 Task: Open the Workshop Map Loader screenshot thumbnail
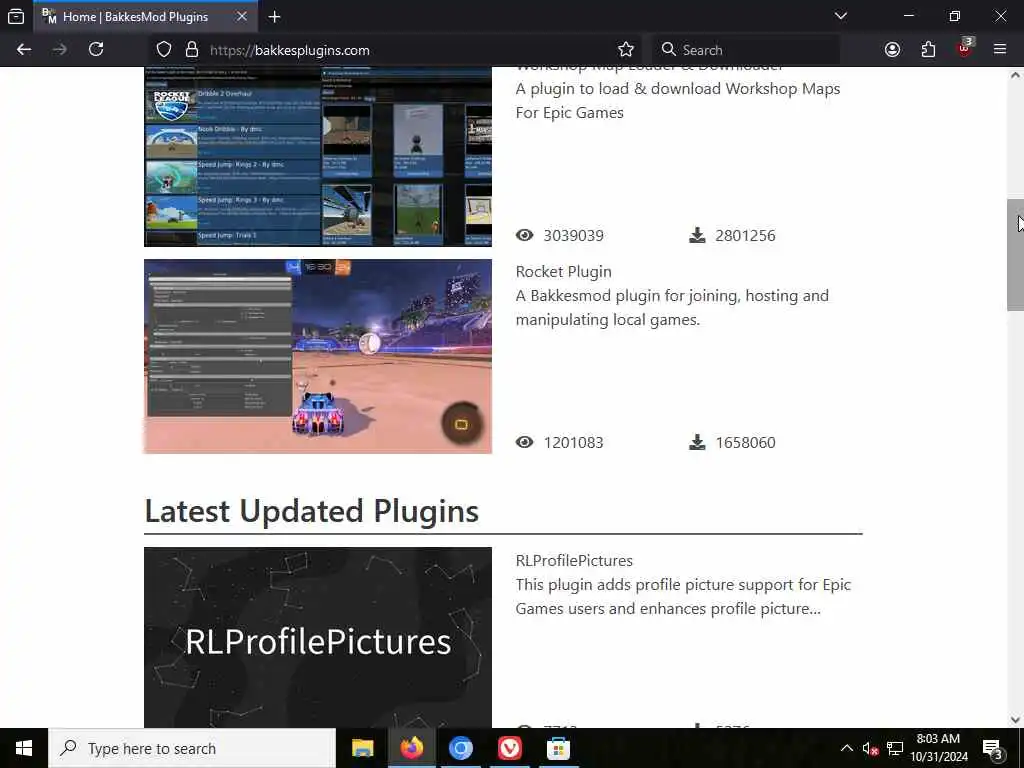(x=318, y=157)
